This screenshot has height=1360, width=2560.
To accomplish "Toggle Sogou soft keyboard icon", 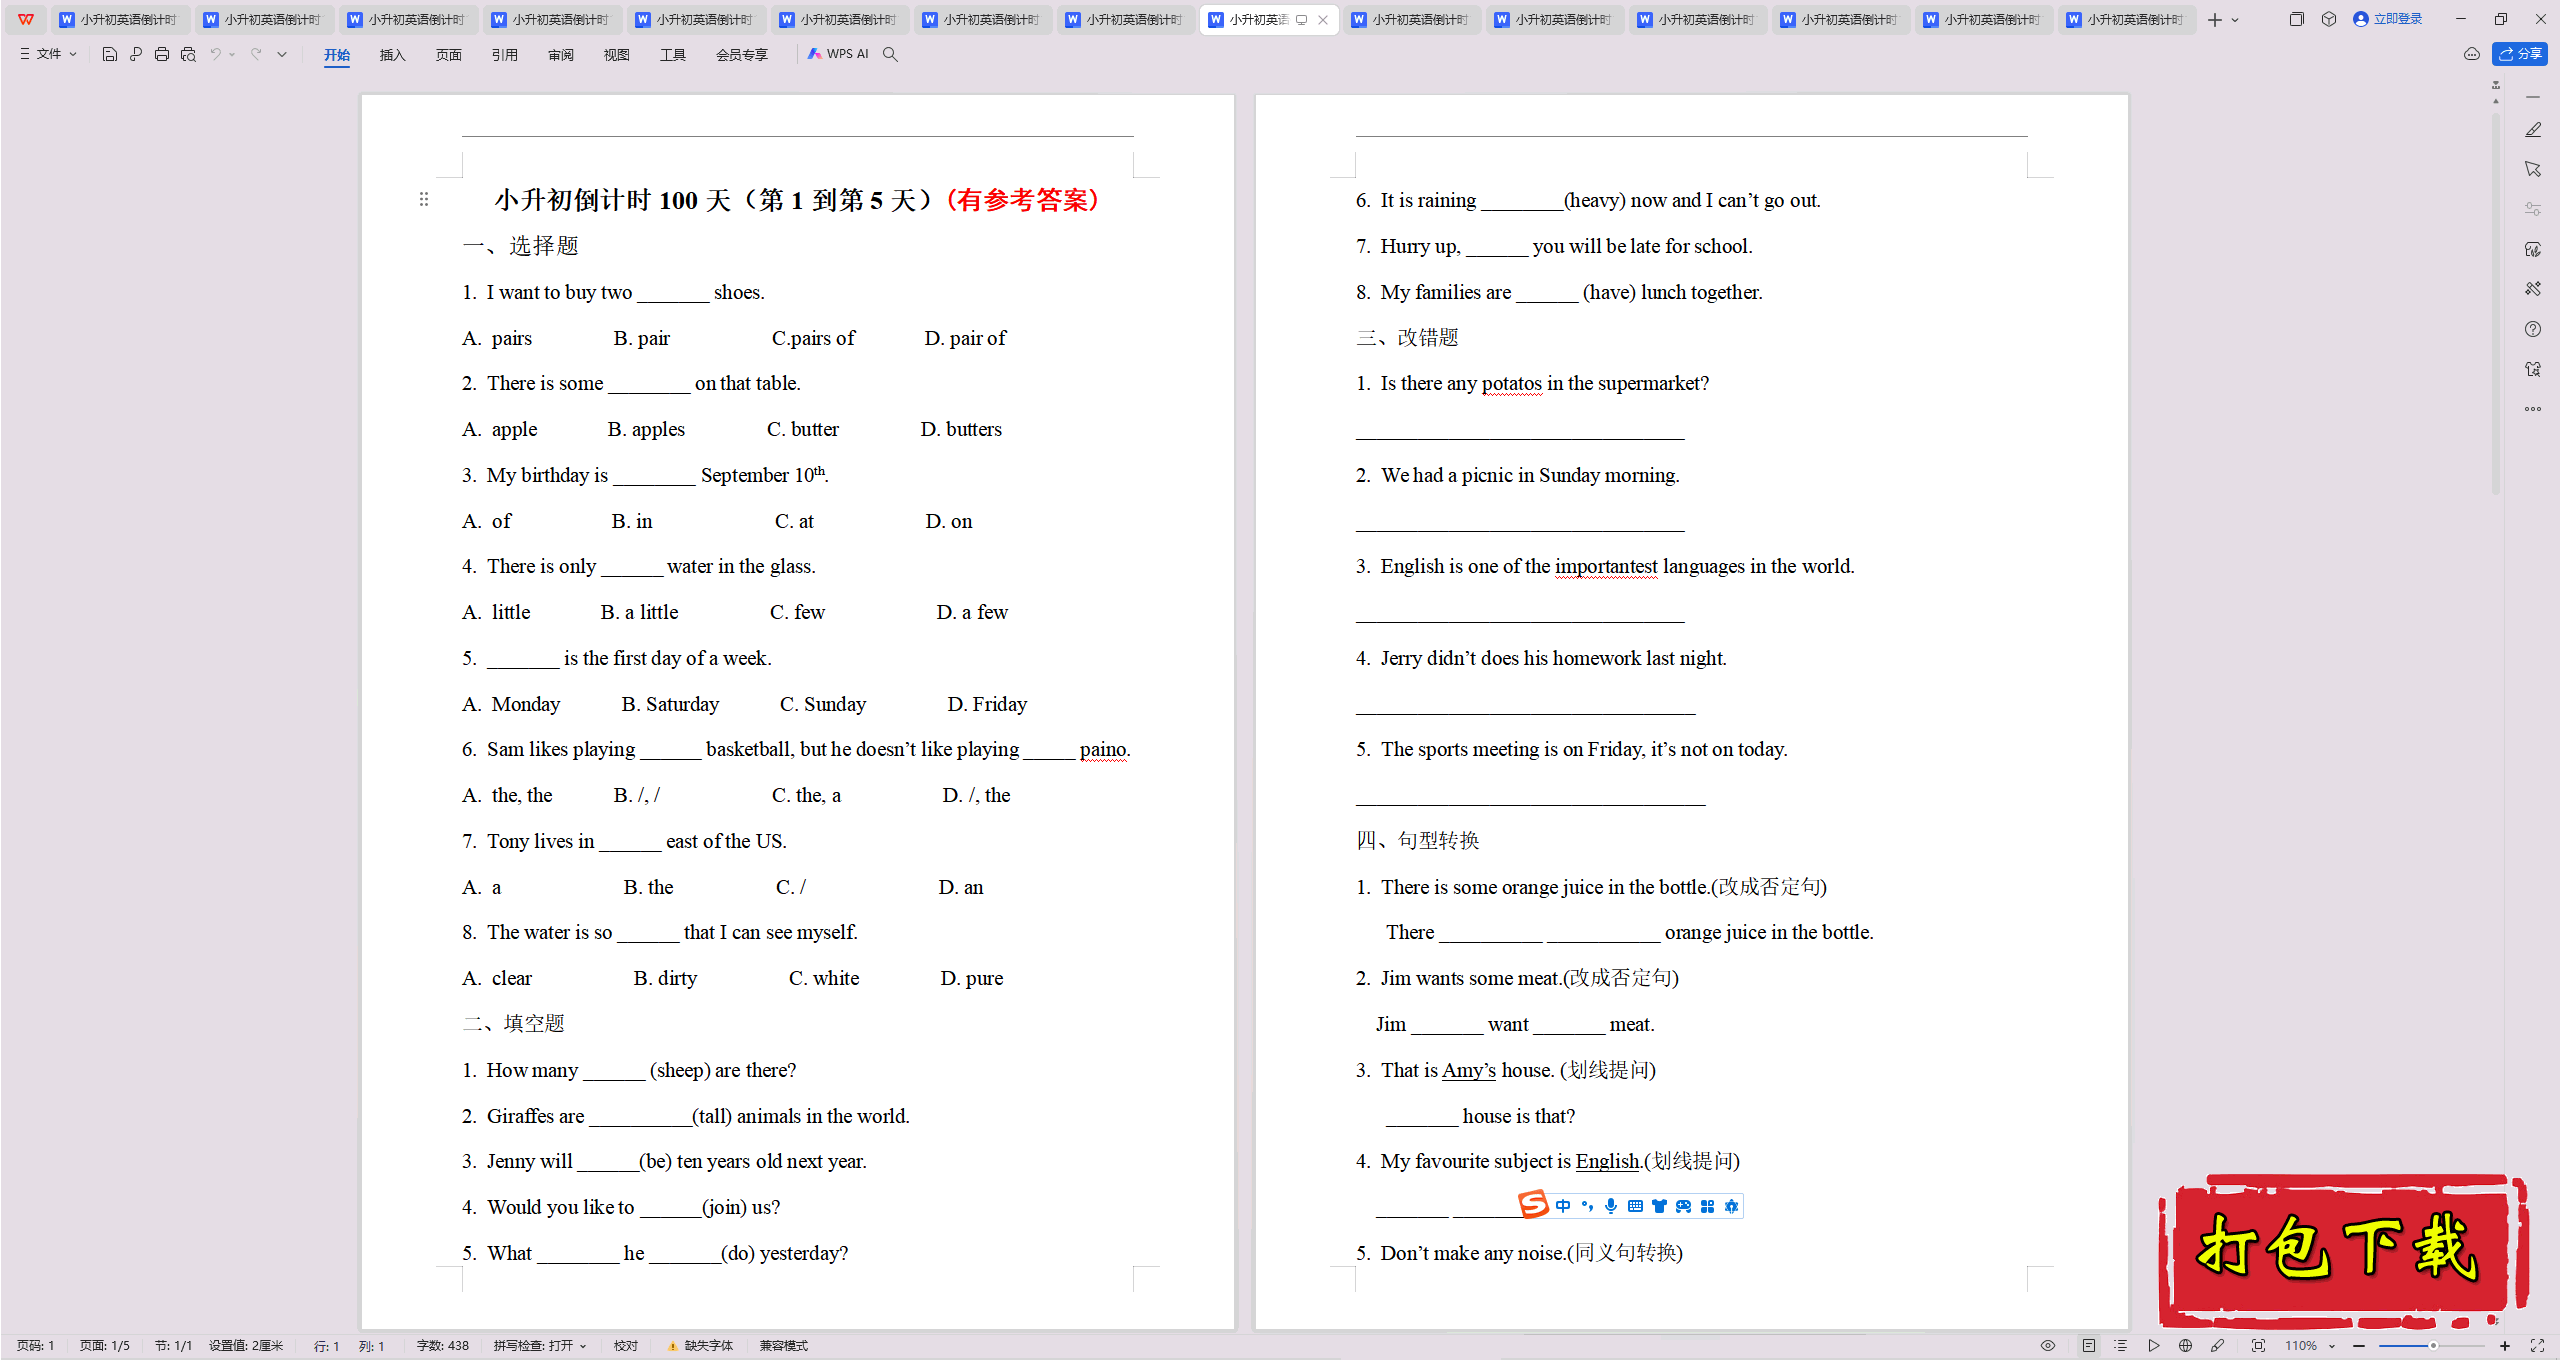I will pyautogui.click(x=1635, y=1206).
